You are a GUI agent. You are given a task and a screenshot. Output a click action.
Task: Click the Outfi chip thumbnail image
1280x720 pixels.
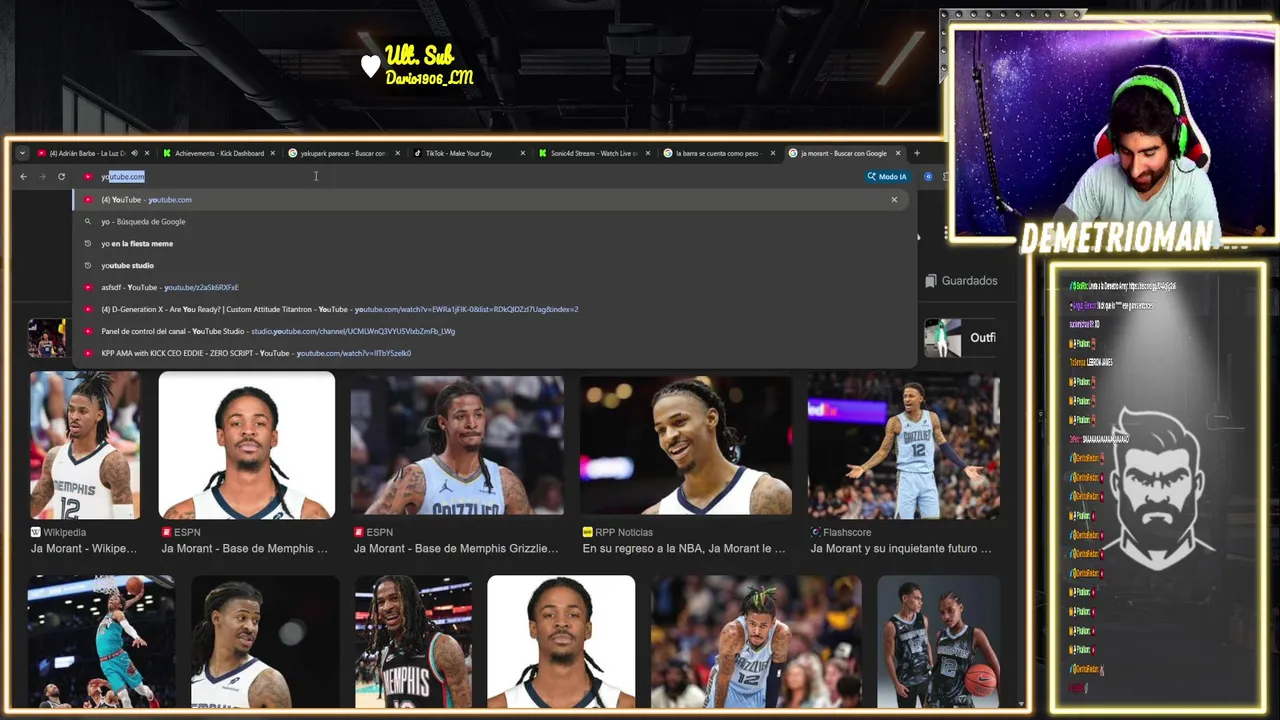click(x=943, y=338)
